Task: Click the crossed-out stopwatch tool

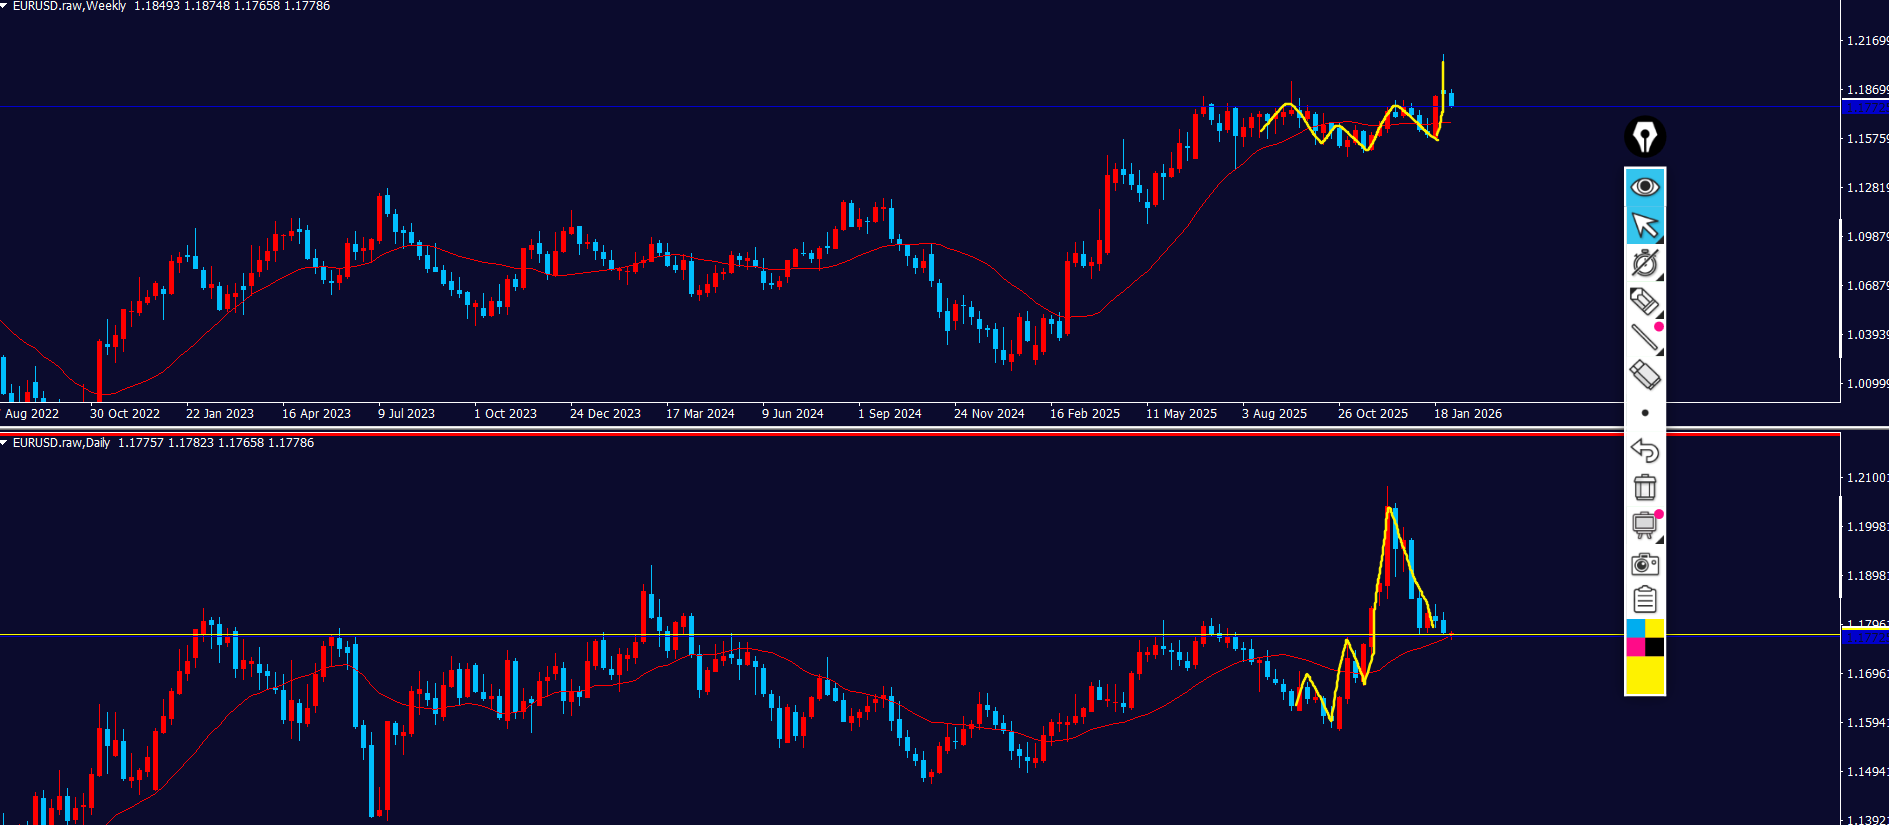Action: tap(1644, 263)
